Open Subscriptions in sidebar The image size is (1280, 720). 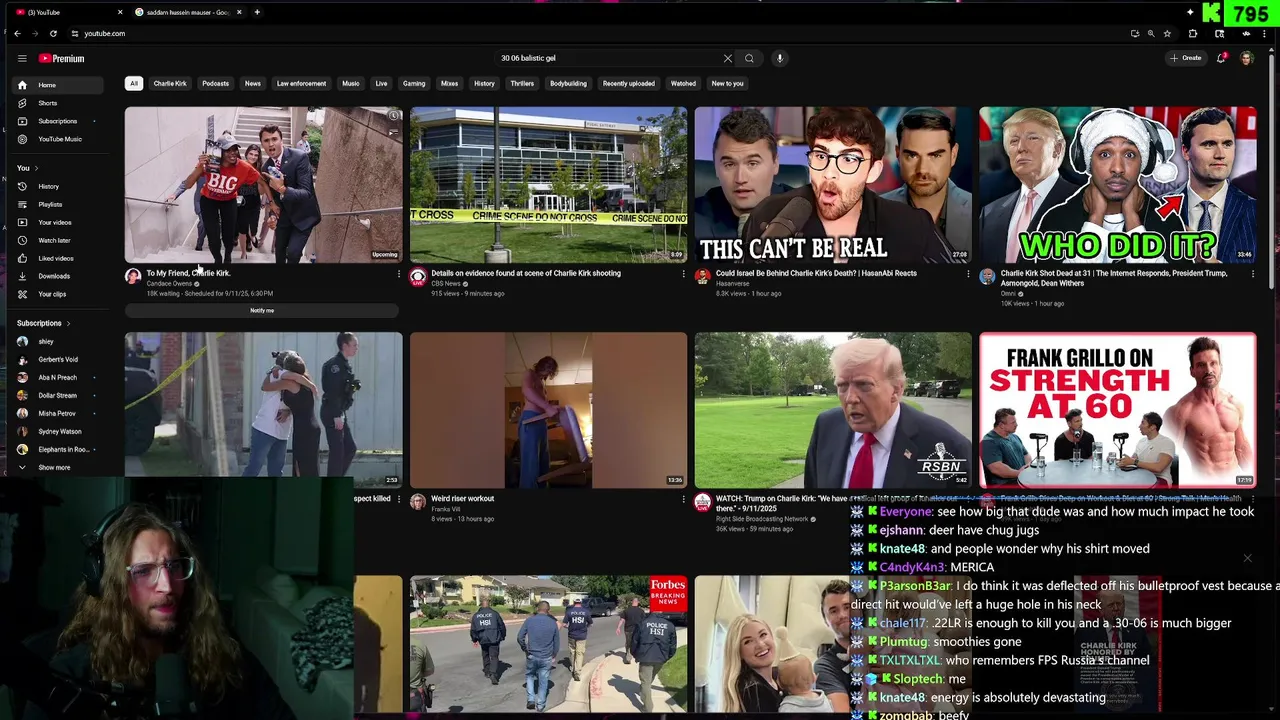point(58,121)
